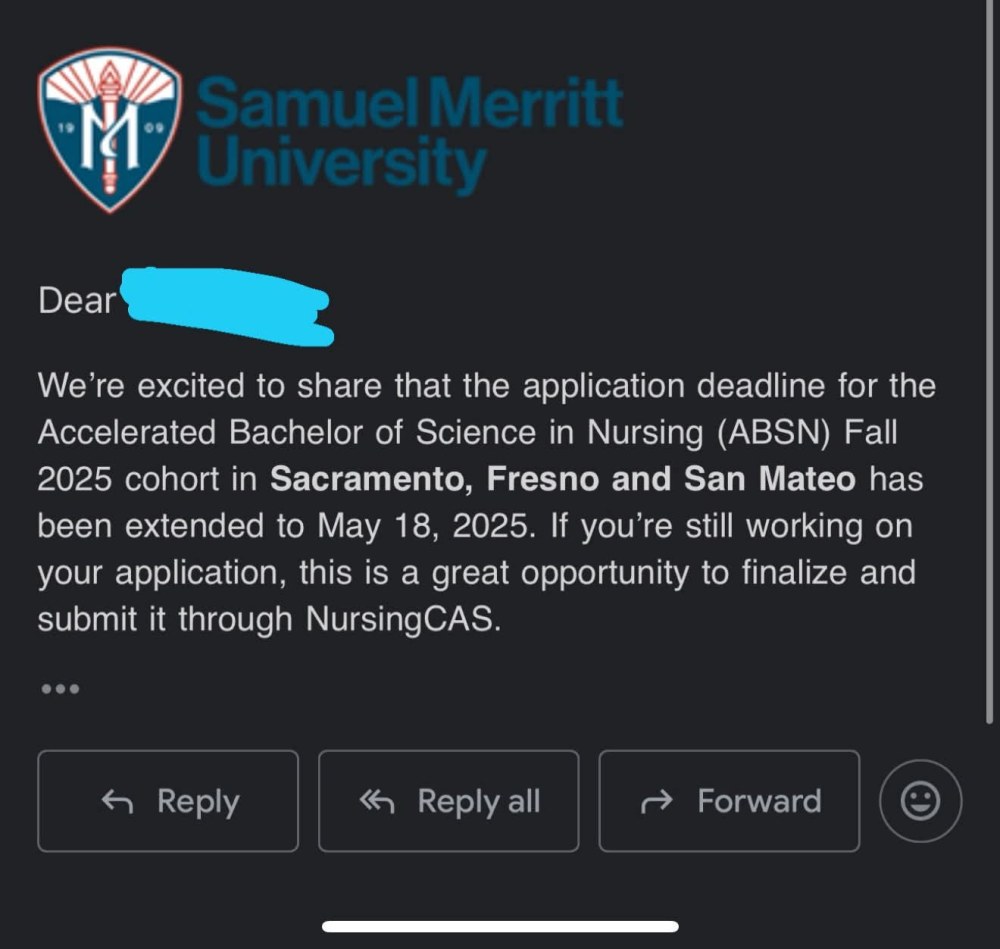Click the word Dear in greeting
Viewport: 1000px width, 949px height.
coord(77,300)
